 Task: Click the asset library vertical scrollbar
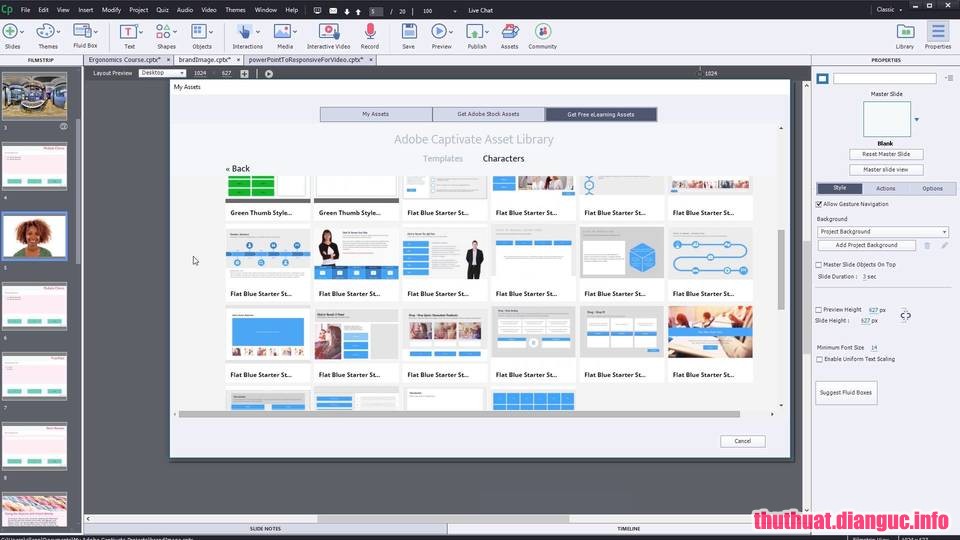click(781, 269)
